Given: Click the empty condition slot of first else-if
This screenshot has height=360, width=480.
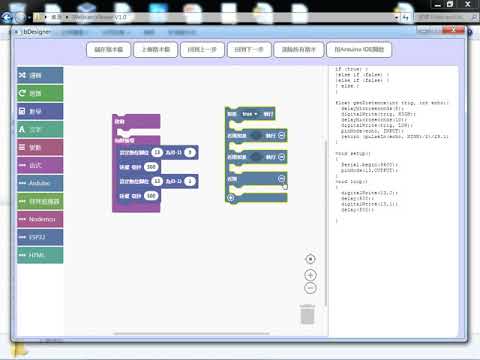Looking at the screenshot, I should tap(256, 136).
